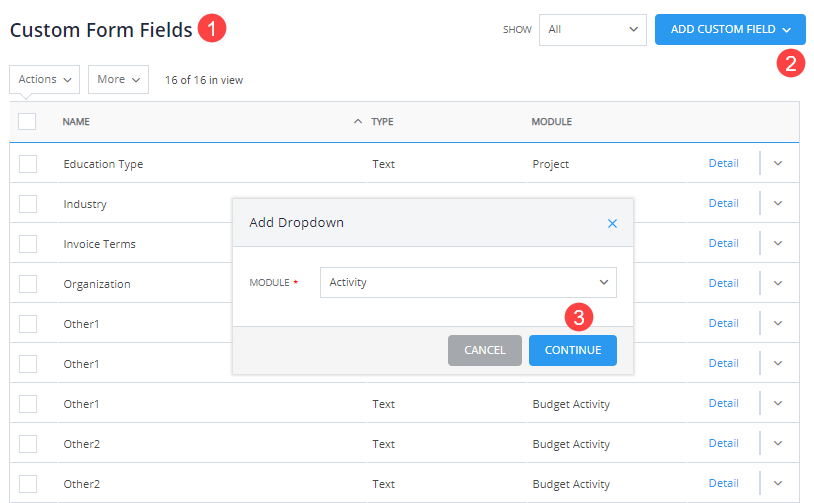The width and height of the screenshot is (814, 503).
Task: Click the Custom Form Fields page heading
Action: pyautogui.click(x=101, y=30)
